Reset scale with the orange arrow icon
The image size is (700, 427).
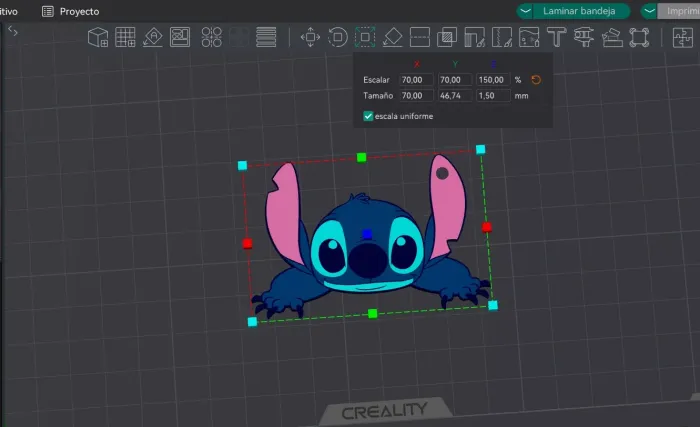click(537, 79)
